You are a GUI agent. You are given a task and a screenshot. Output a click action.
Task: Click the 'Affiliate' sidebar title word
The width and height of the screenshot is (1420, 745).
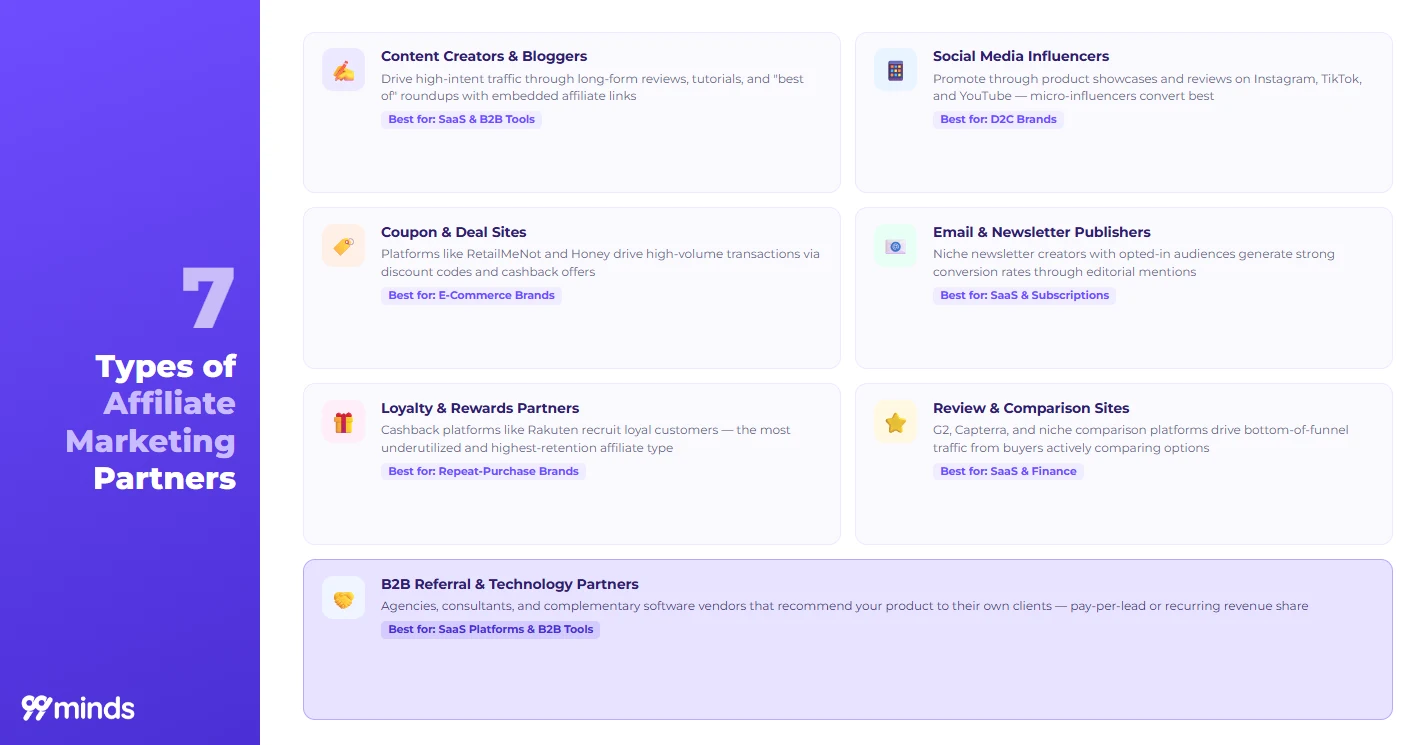[170, 403]
